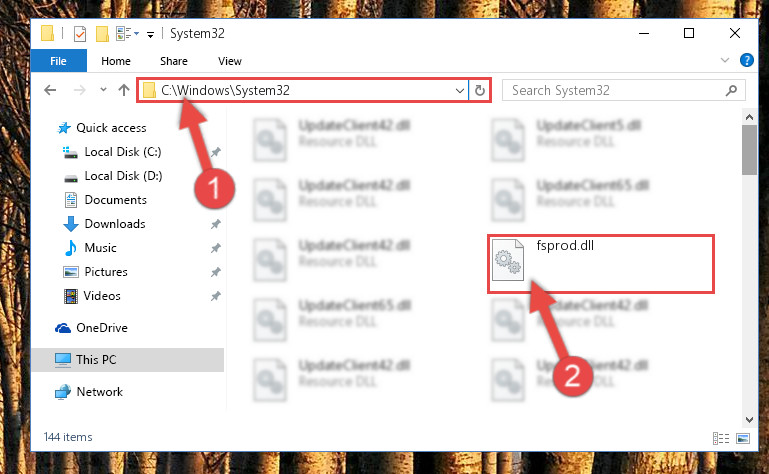Refresh the System32 folder view
The image size is (769, 474).
point(480,90)
